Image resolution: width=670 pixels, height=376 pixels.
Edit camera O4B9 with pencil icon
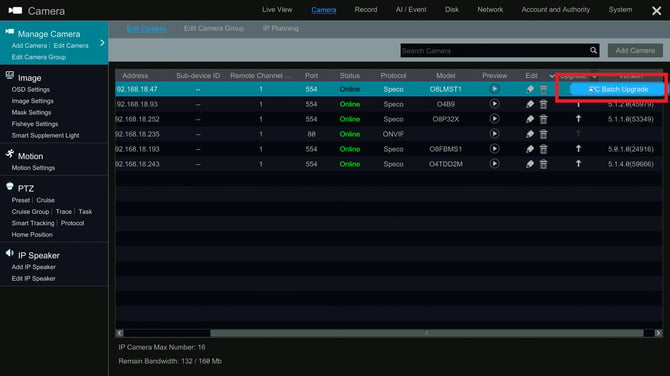pos(530,104)
